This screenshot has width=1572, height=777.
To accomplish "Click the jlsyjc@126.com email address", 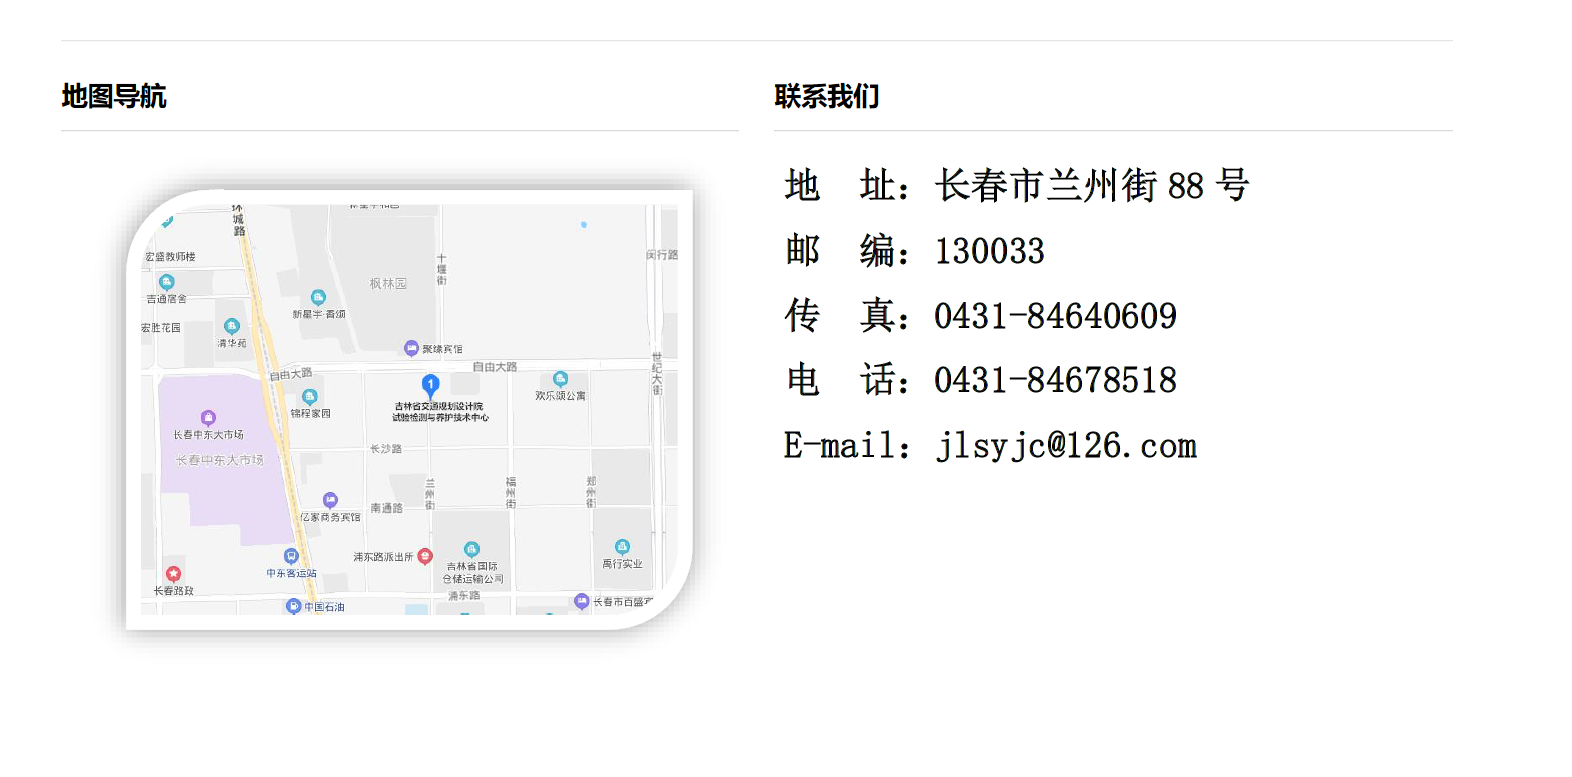I will pos(1066,446).
